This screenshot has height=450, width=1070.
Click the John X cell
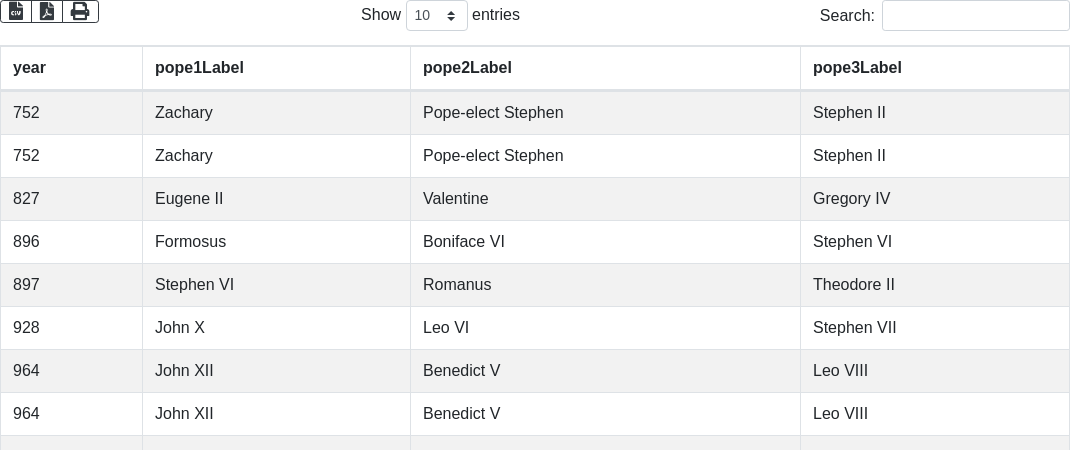276,328
